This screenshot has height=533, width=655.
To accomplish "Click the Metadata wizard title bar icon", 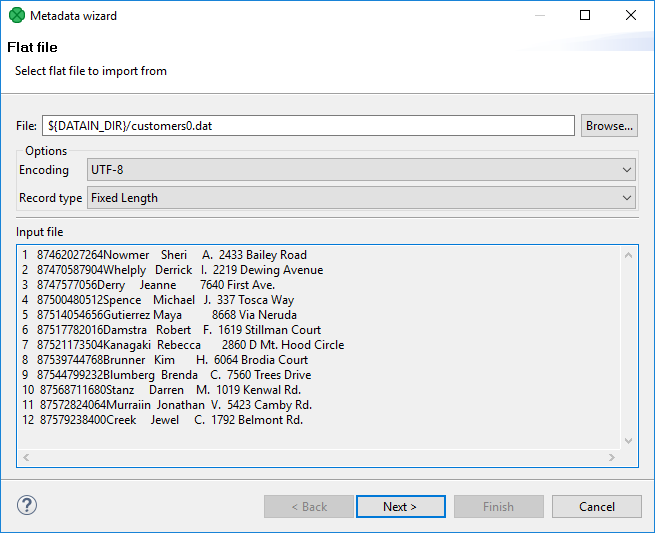I will click(x=17, y=16).
